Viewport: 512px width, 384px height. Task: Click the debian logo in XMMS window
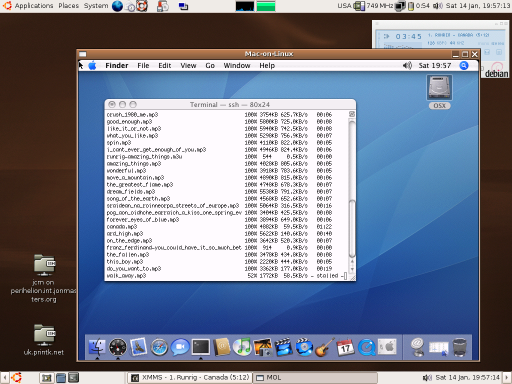click(x=496, y=70)
